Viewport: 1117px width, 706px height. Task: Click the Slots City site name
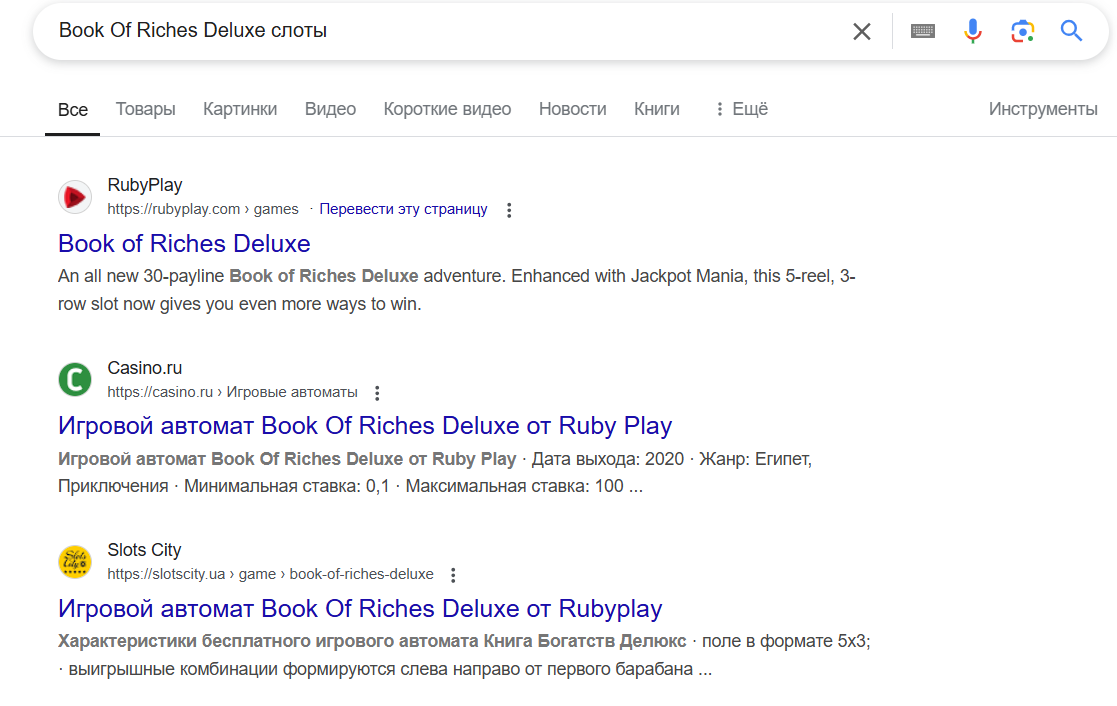click(x=145, y=550)
